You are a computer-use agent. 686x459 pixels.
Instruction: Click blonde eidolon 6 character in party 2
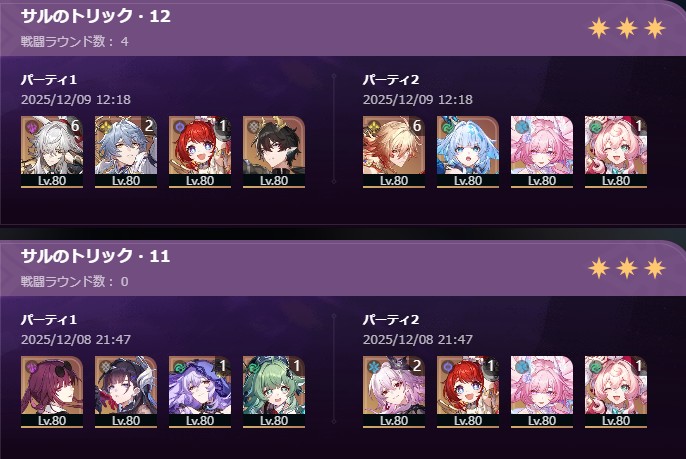pyautogui.click(x=393, y=152)
